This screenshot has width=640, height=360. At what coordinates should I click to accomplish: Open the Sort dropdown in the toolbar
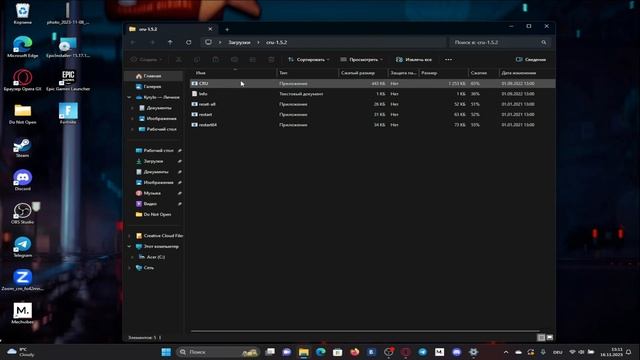pos(309,60)
